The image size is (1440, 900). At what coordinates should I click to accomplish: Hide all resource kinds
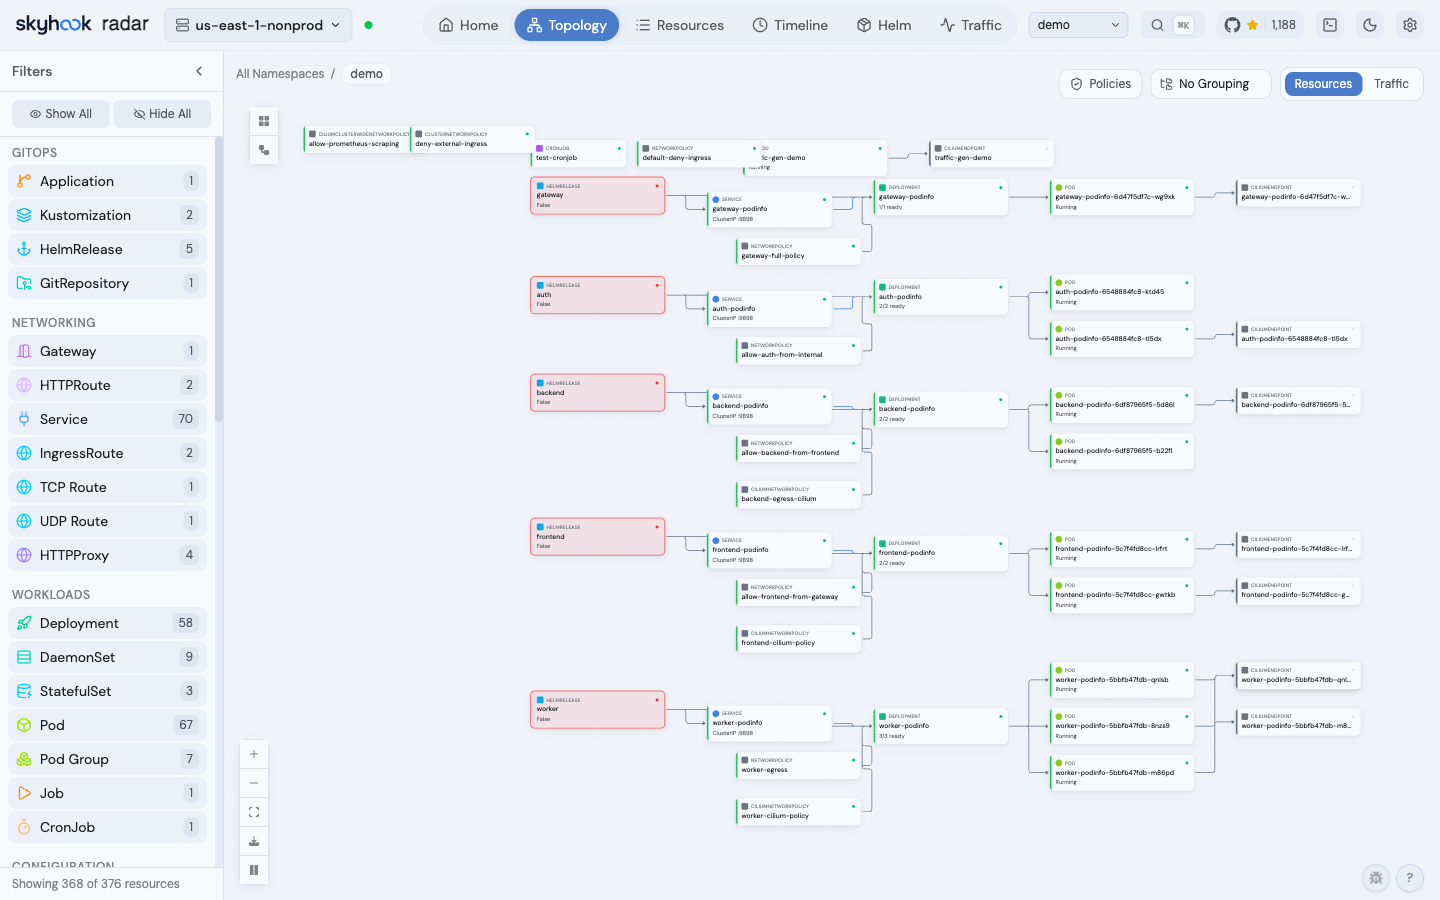point(162,114)
